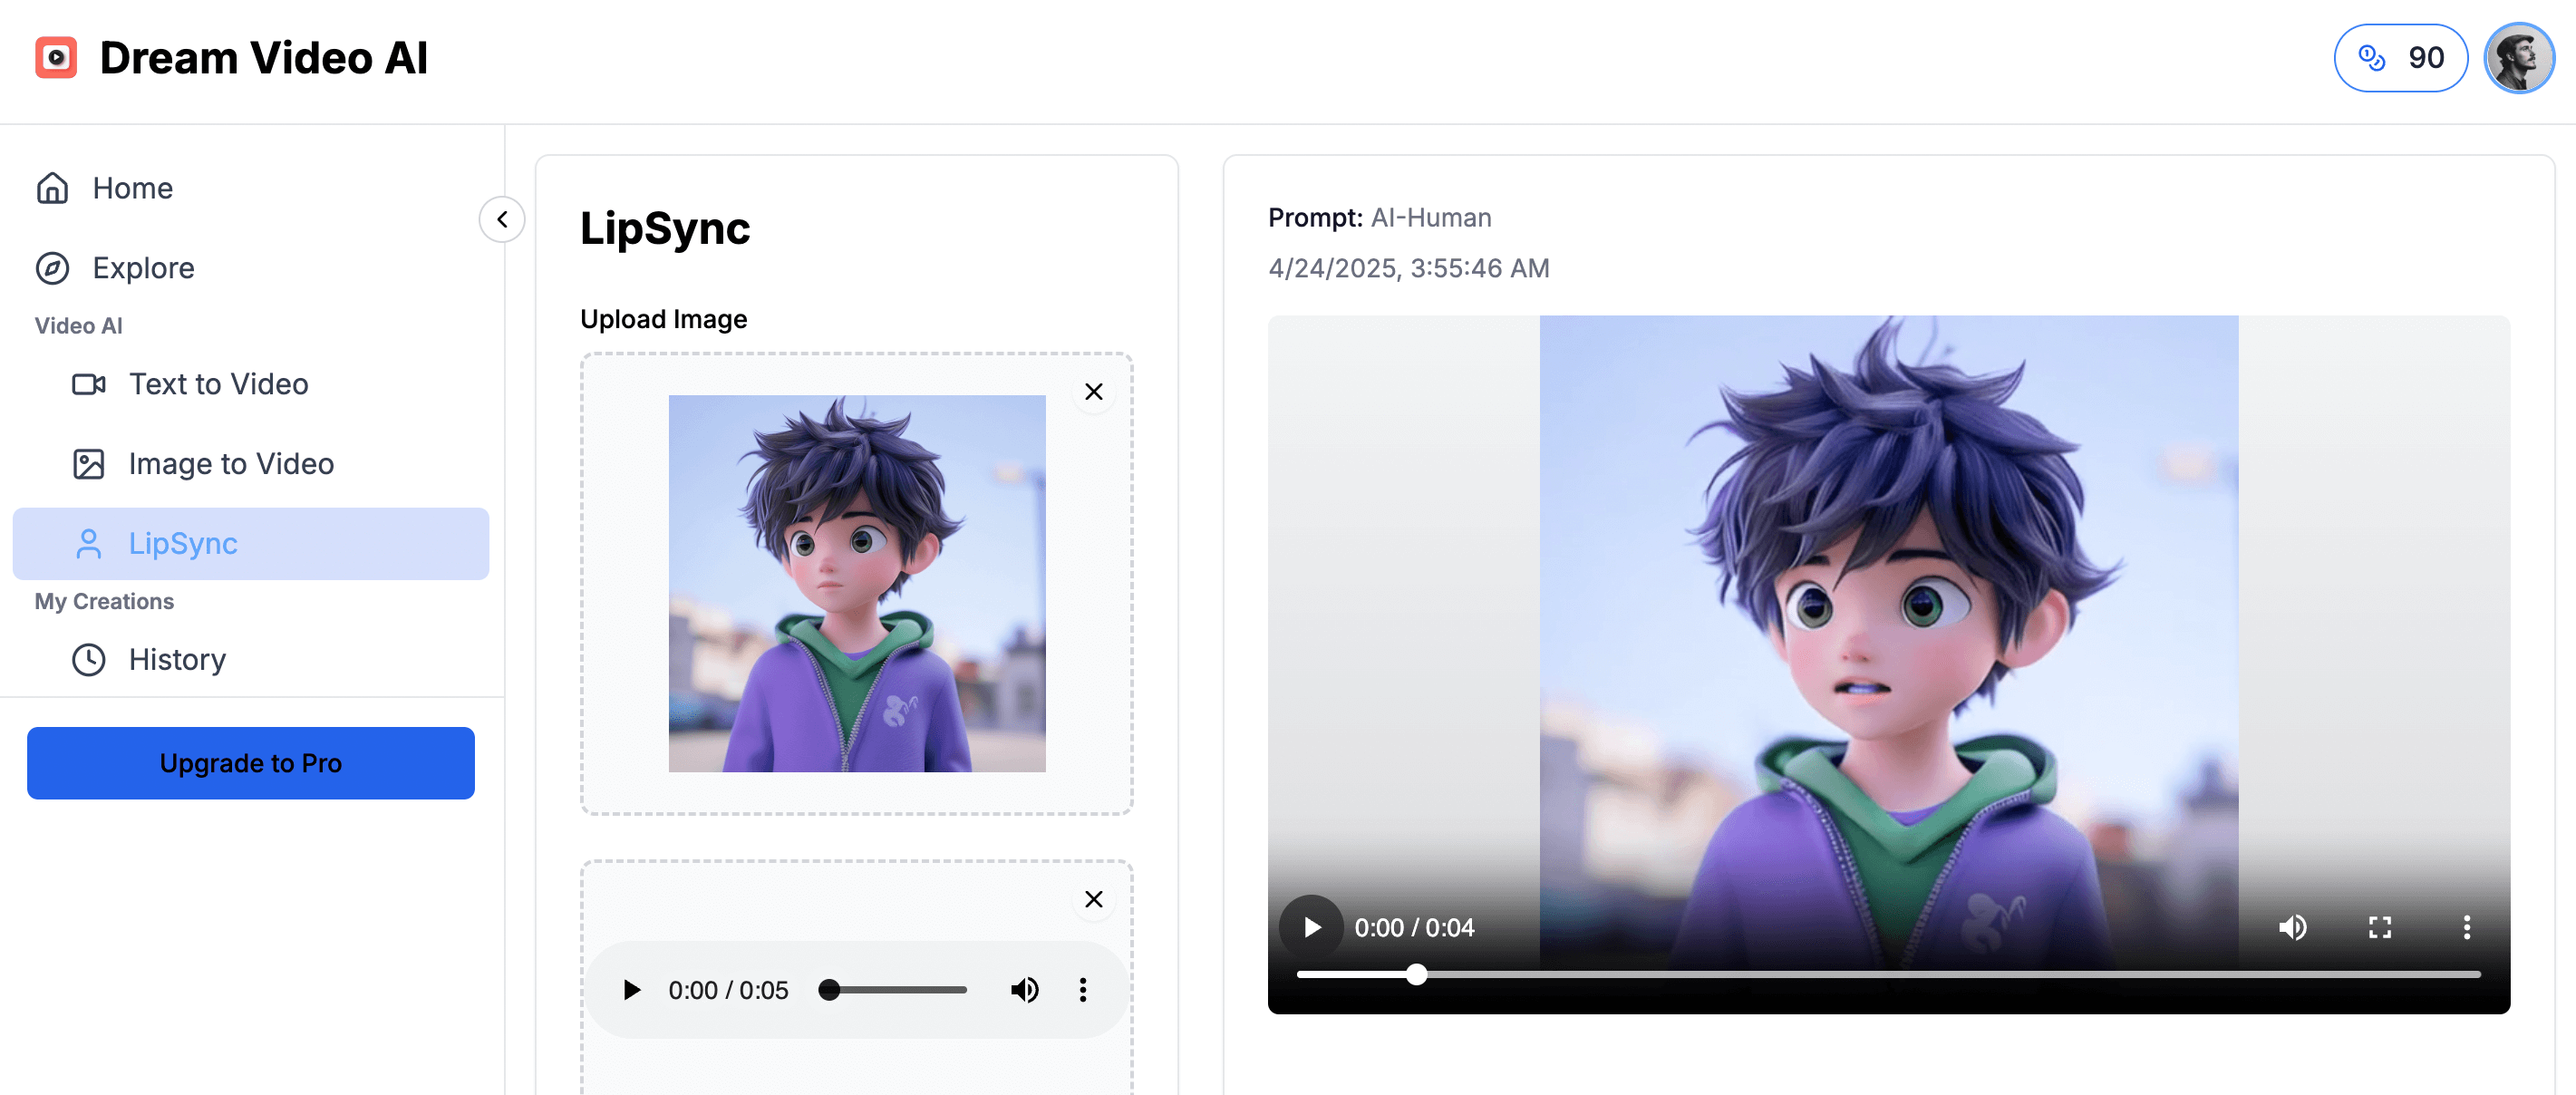Open audio player more options menu
The width and height of the screenshot is (2576, 1095).
click(1083, 990)
